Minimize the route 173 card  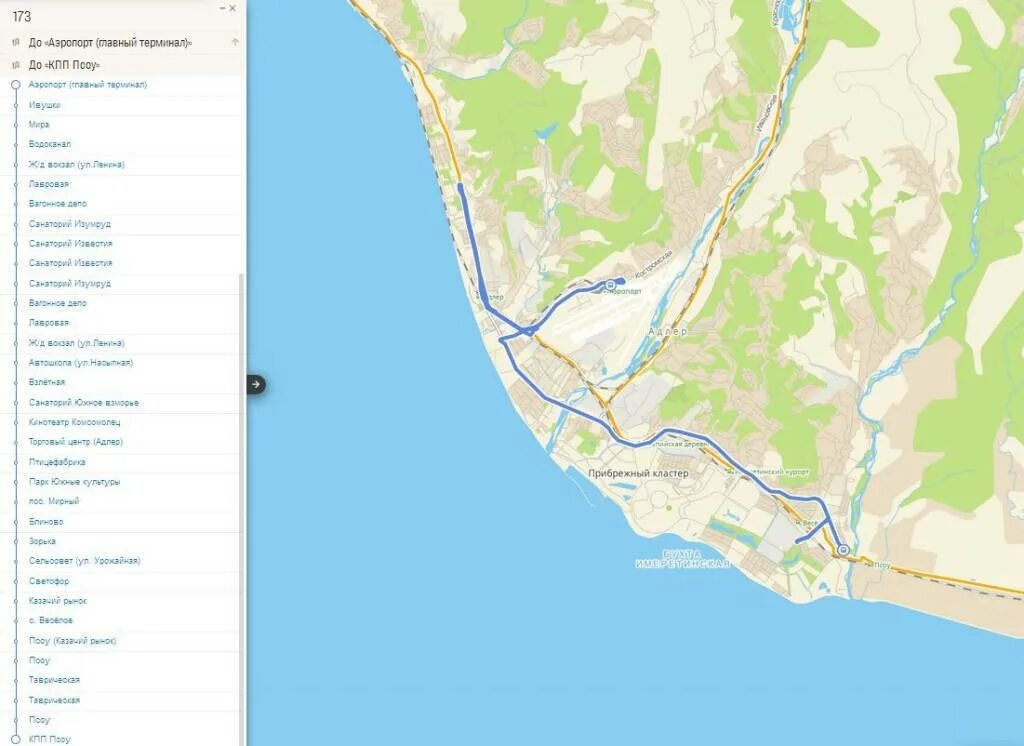tap(222, 8)
